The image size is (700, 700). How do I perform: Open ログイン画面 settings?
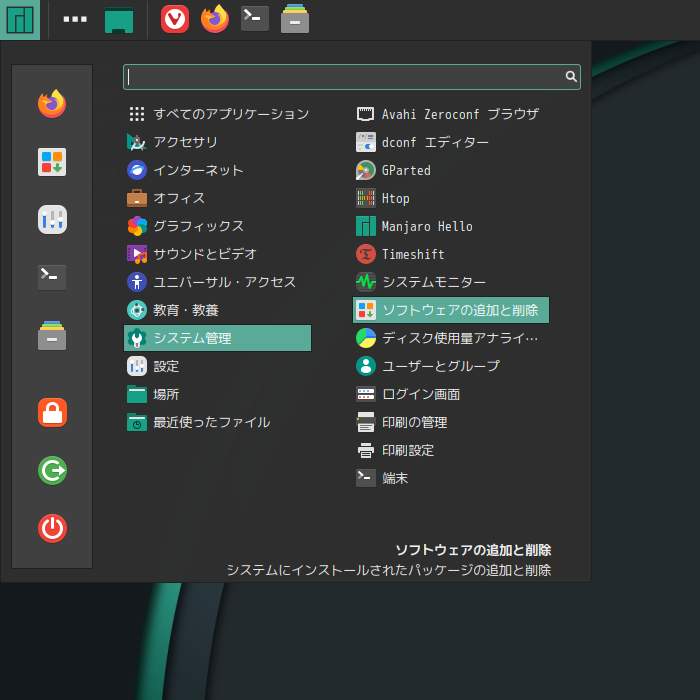[x=451, y=394]
